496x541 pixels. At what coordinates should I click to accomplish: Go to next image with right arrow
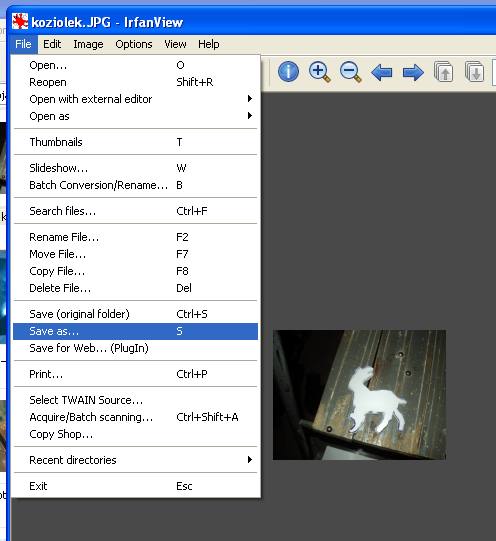[x=413, y=72]
